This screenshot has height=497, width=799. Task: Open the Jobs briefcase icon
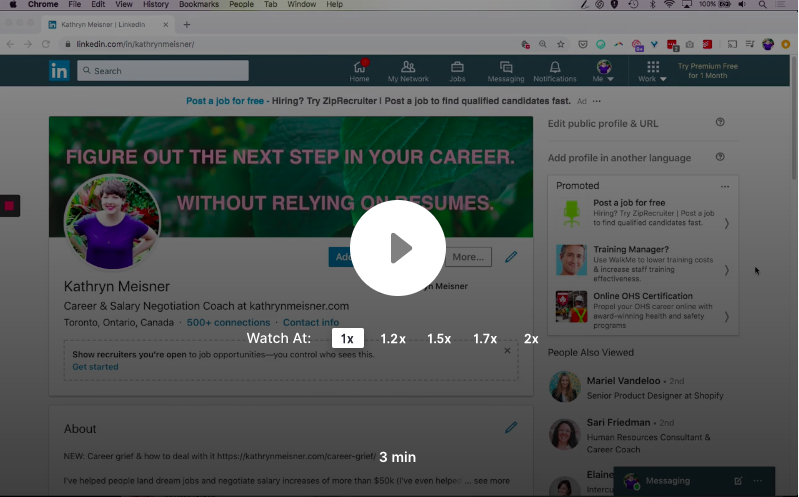pyautogui.click(x=457, y=70)
